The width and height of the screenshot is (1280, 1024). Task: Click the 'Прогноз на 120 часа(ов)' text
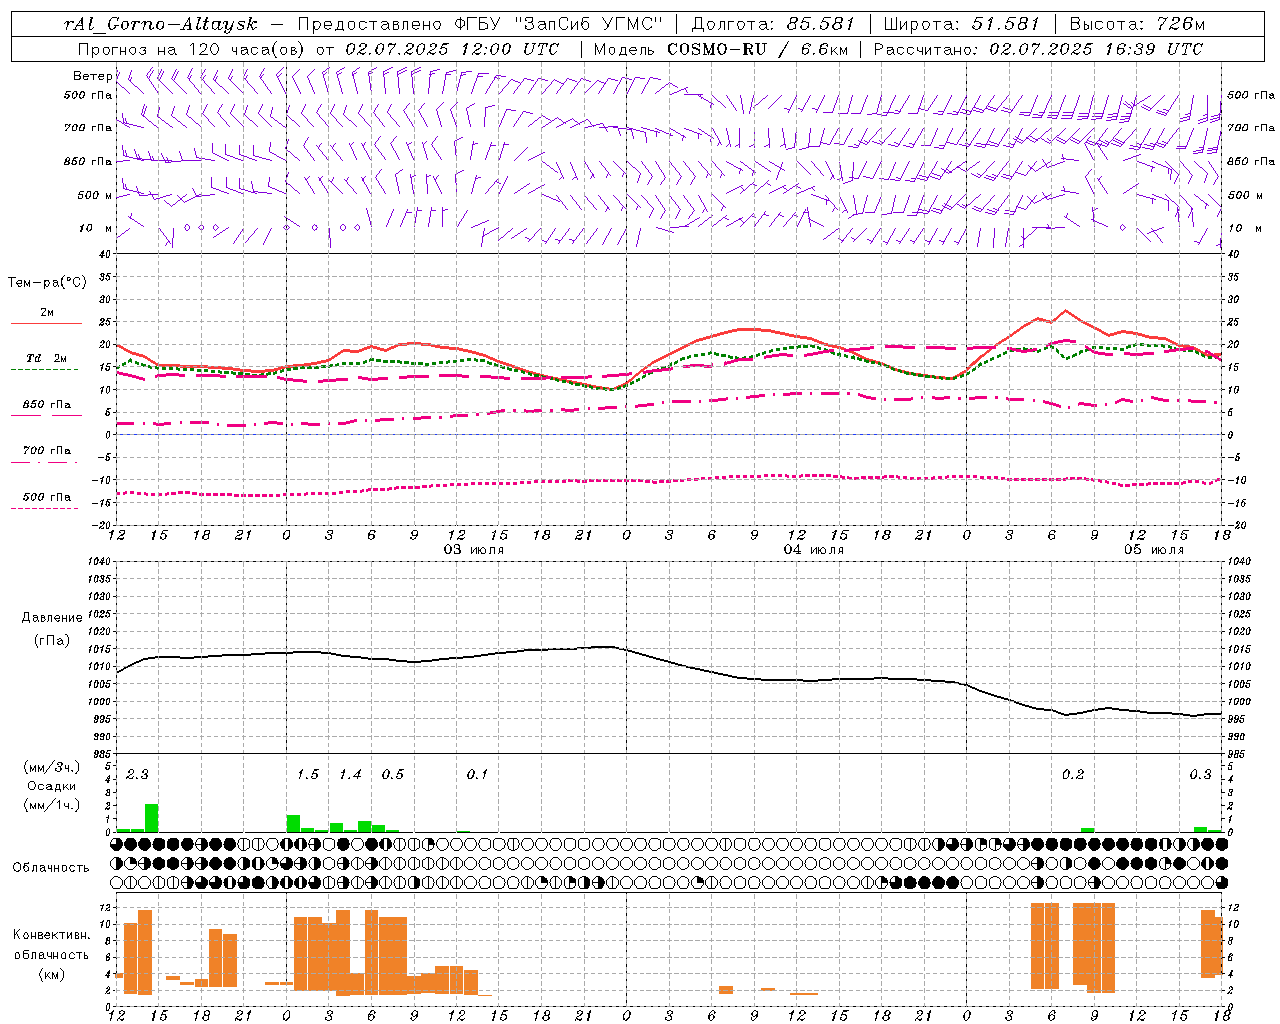tap(193, 48)
